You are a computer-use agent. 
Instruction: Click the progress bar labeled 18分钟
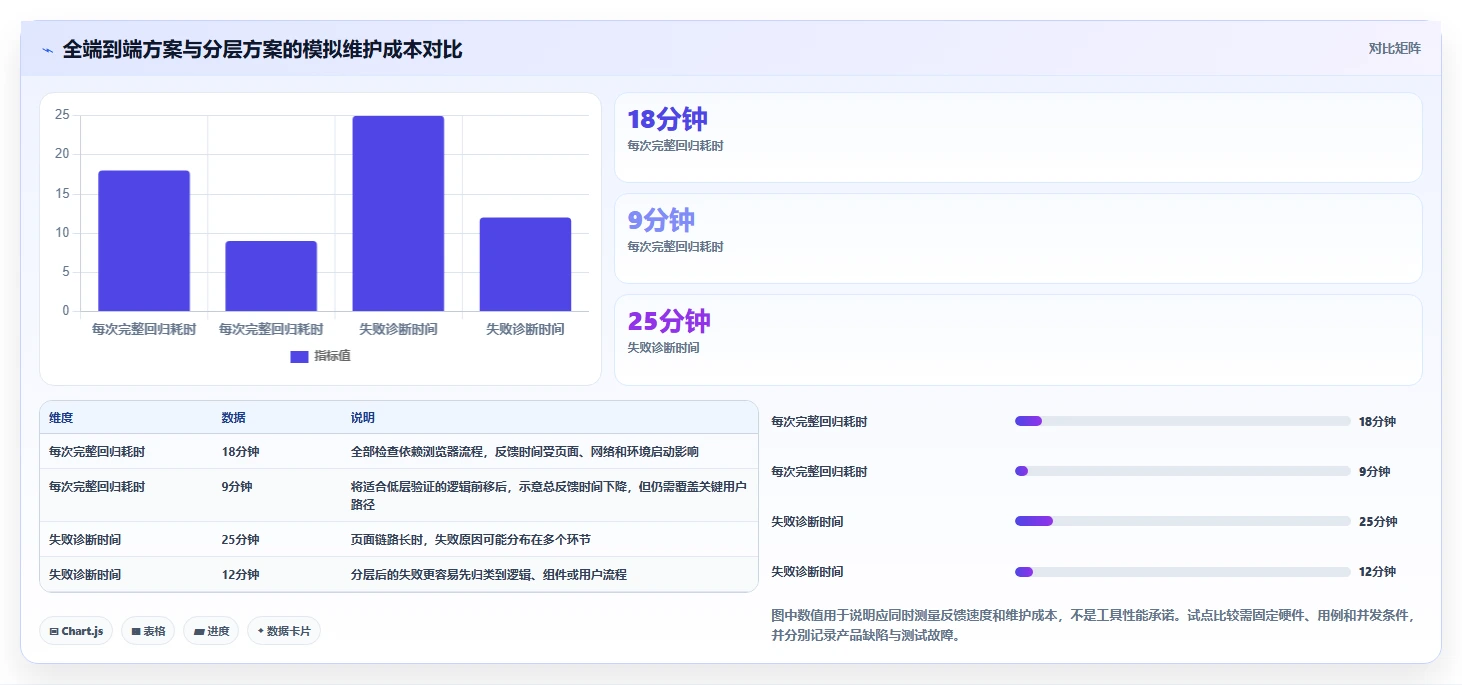(x=1182, y=421)
